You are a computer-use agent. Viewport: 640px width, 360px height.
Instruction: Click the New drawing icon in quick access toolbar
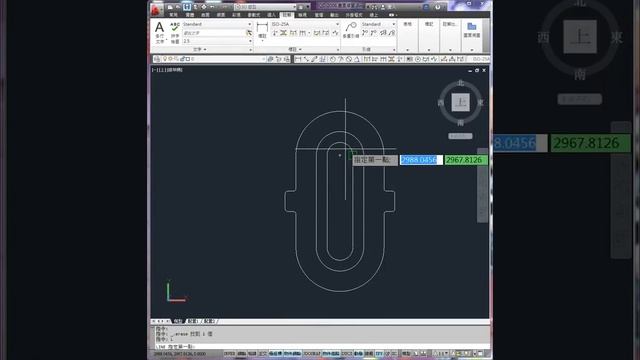point(170,7)
